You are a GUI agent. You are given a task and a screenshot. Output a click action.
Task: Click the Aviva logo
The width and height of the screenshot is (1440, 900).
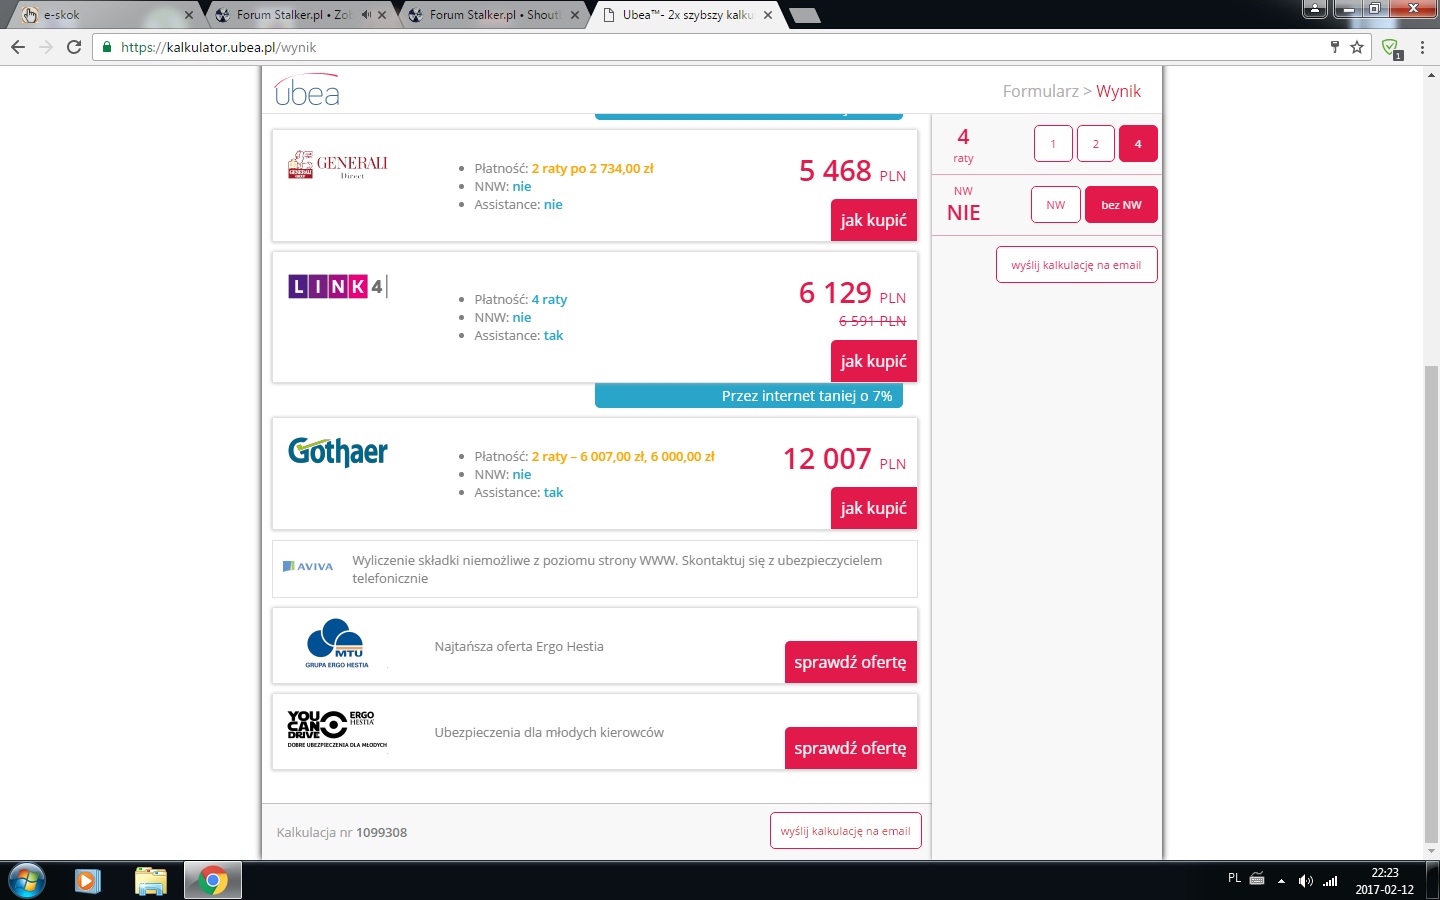pos(308,566)
